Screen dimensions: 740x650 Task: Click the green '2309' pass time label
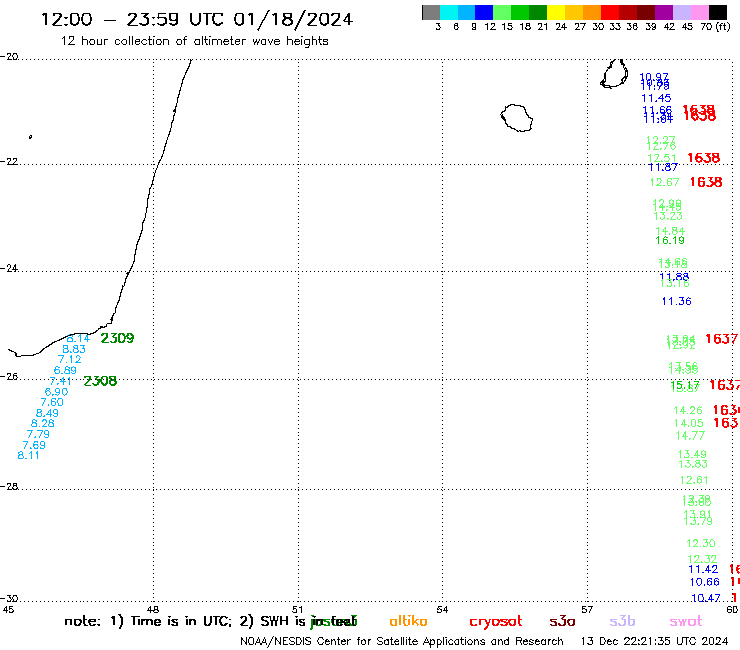pos(118,338)
